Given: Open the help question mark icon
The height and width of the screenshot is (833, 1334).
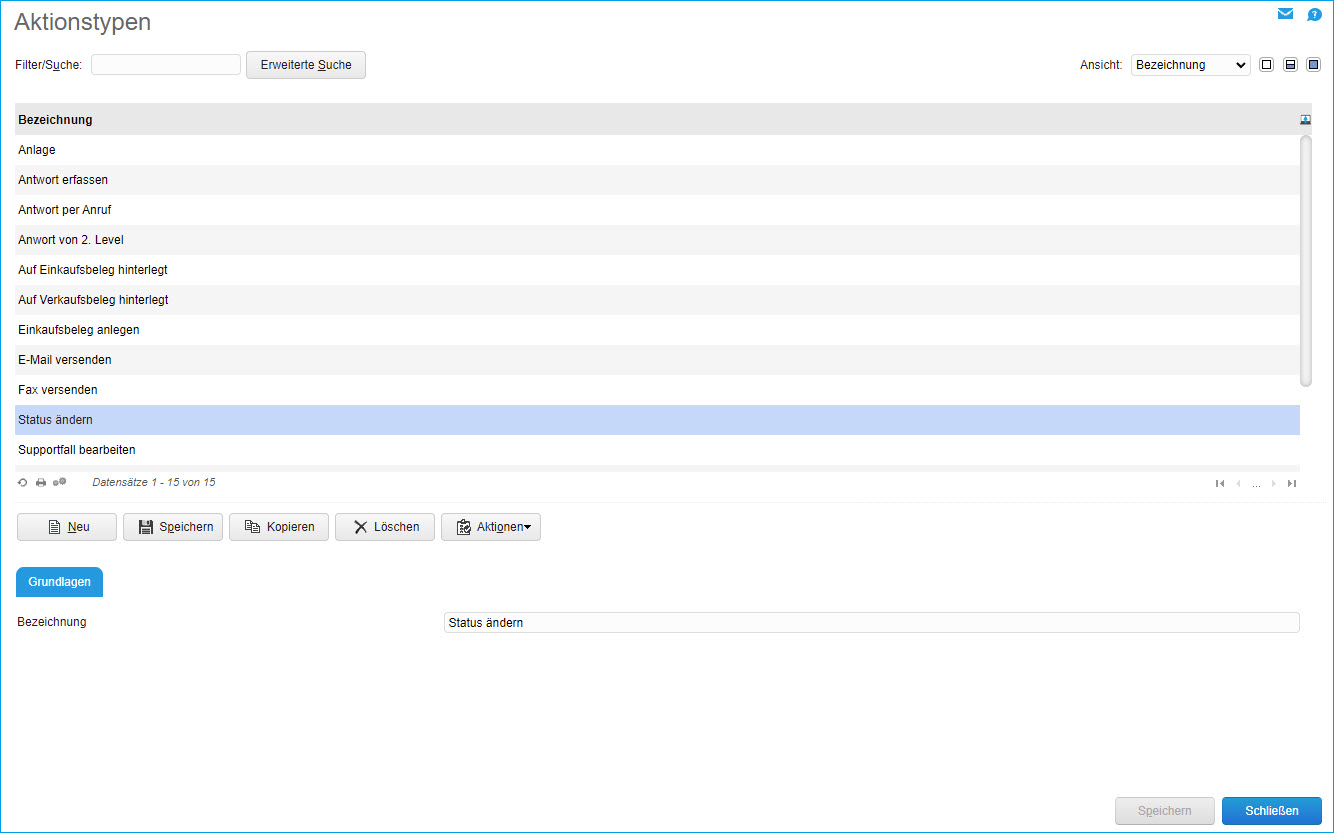Looking at the screenshot, I should (1314, 15).
